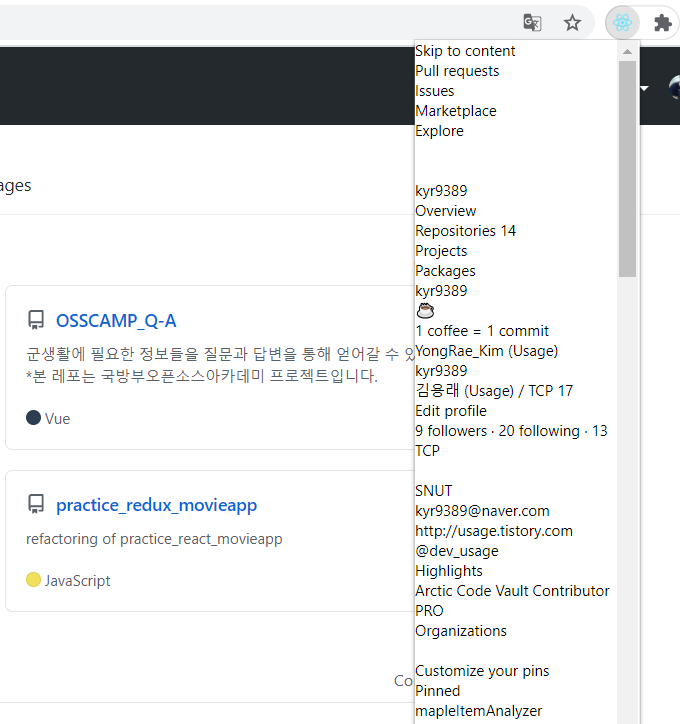This screenshot has width=680, height=724.
Task: Click the popup vertical scrollbar thumb
Action: [627, 169]
